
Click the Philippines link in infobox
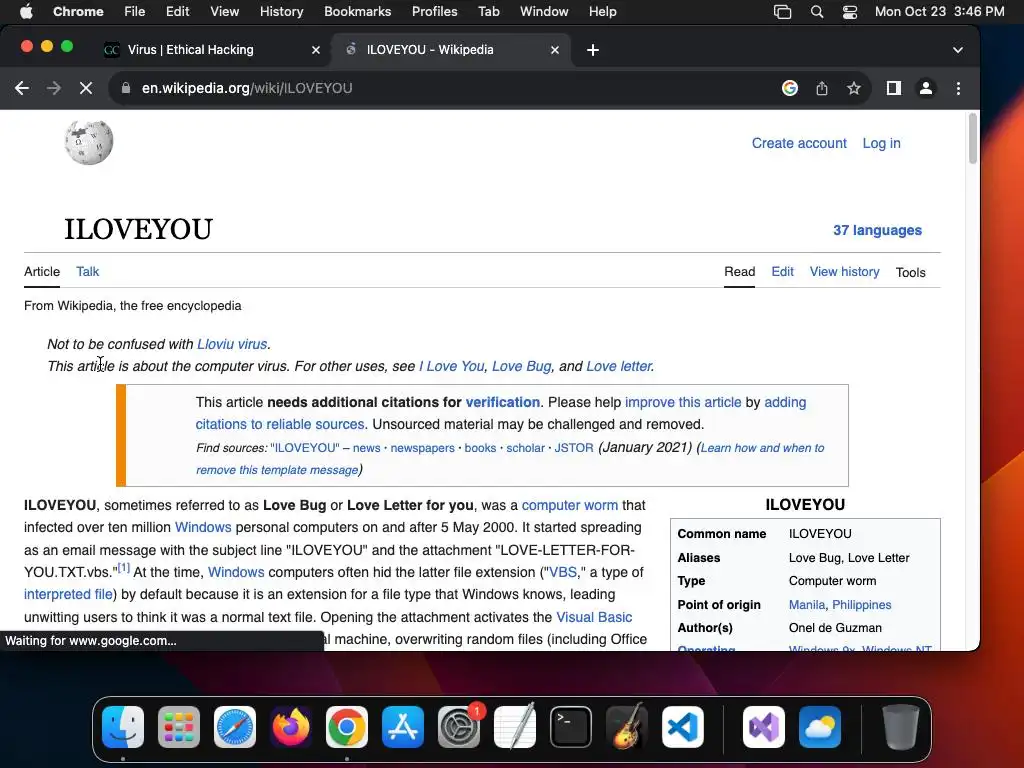[x=861, y=605]
